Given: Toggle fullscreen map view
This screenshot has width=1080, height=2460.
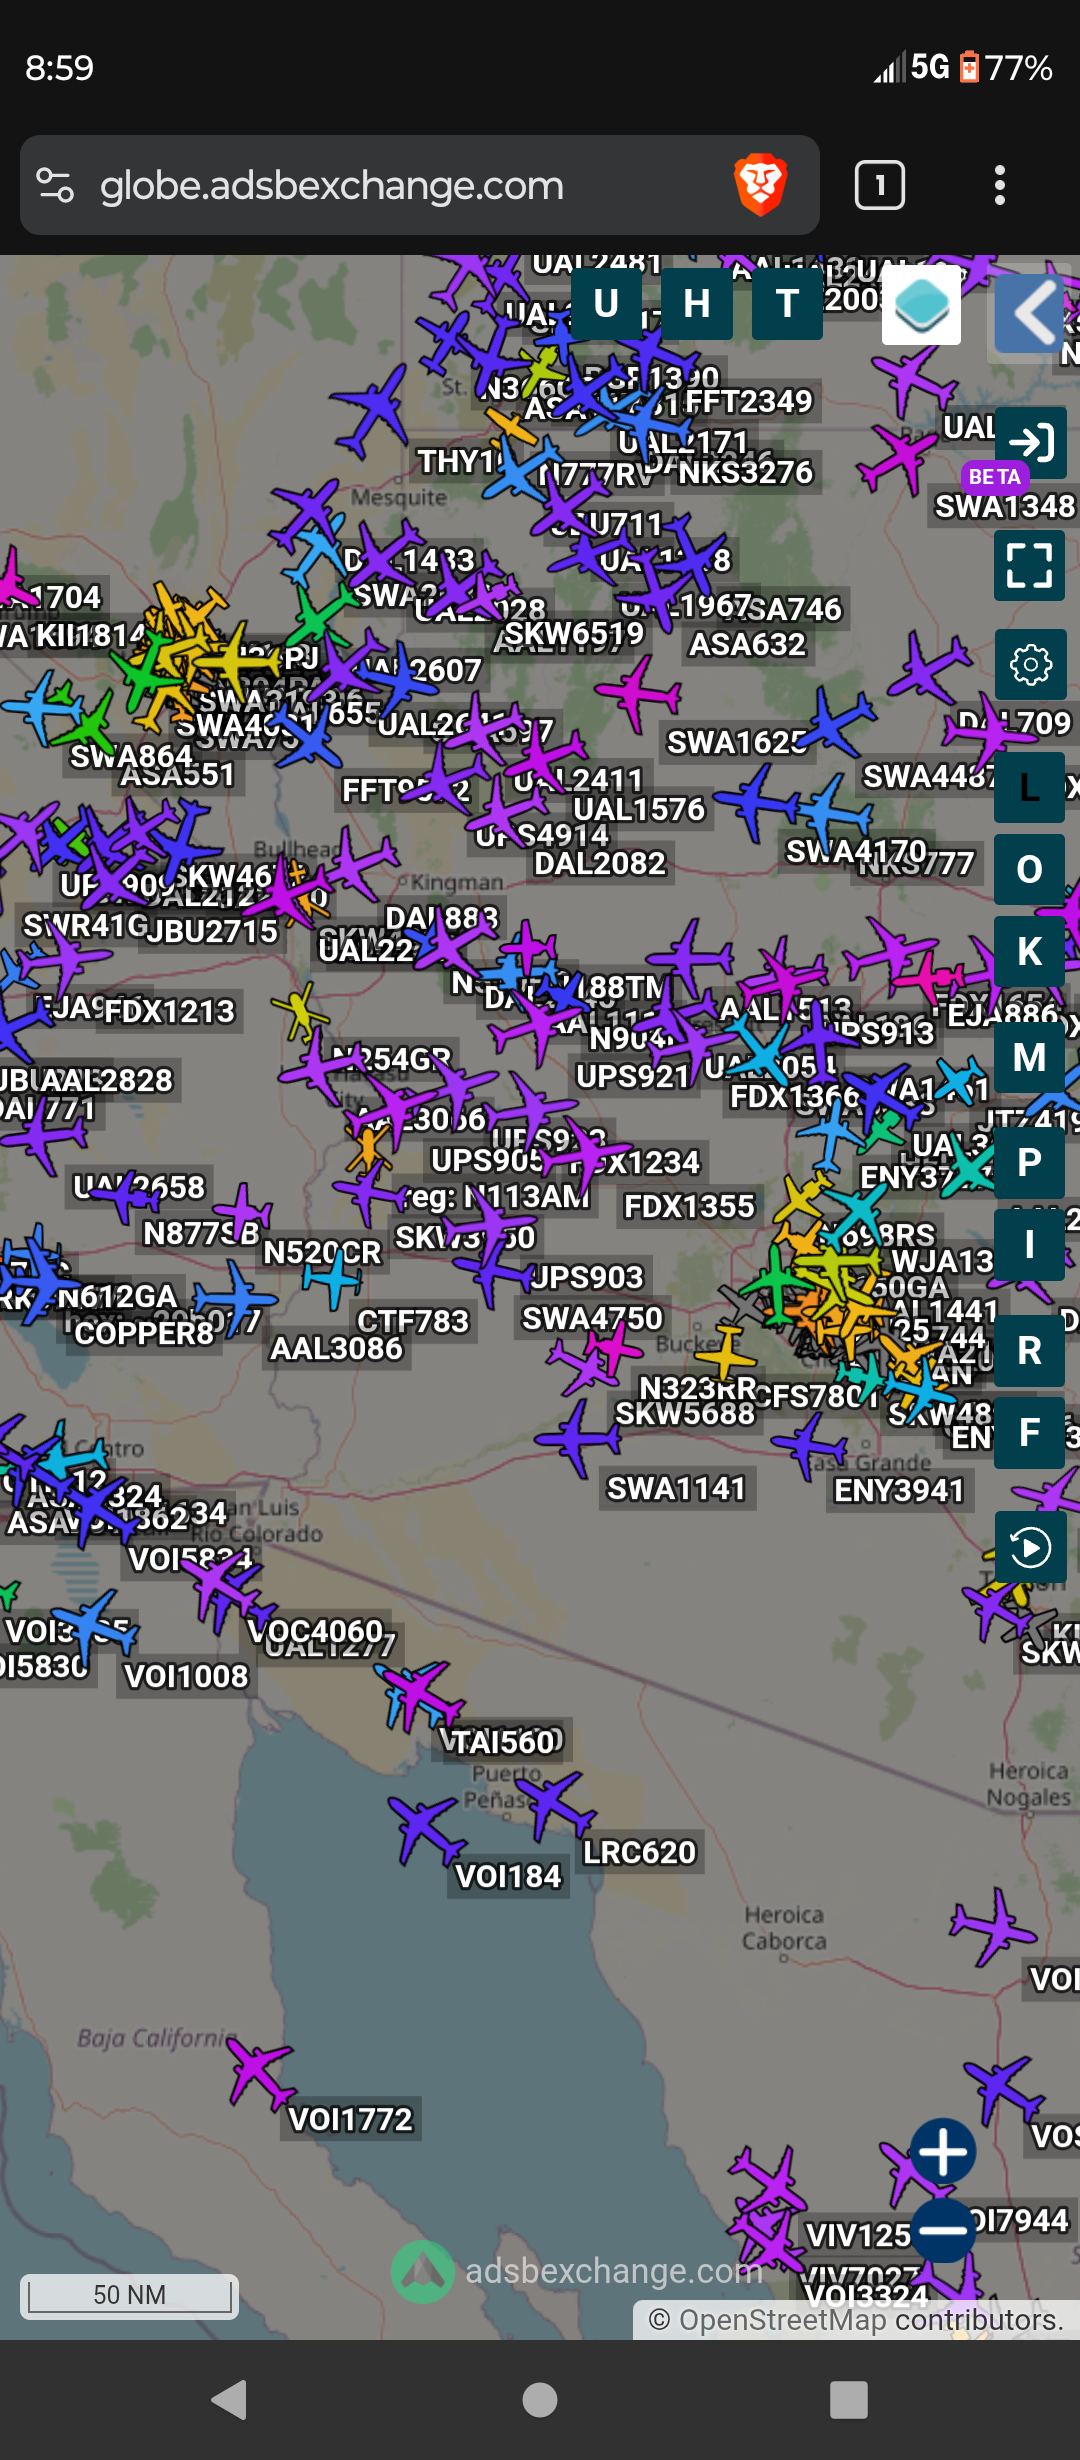Looking at the screenshot, I should [x=1029, y=565].
